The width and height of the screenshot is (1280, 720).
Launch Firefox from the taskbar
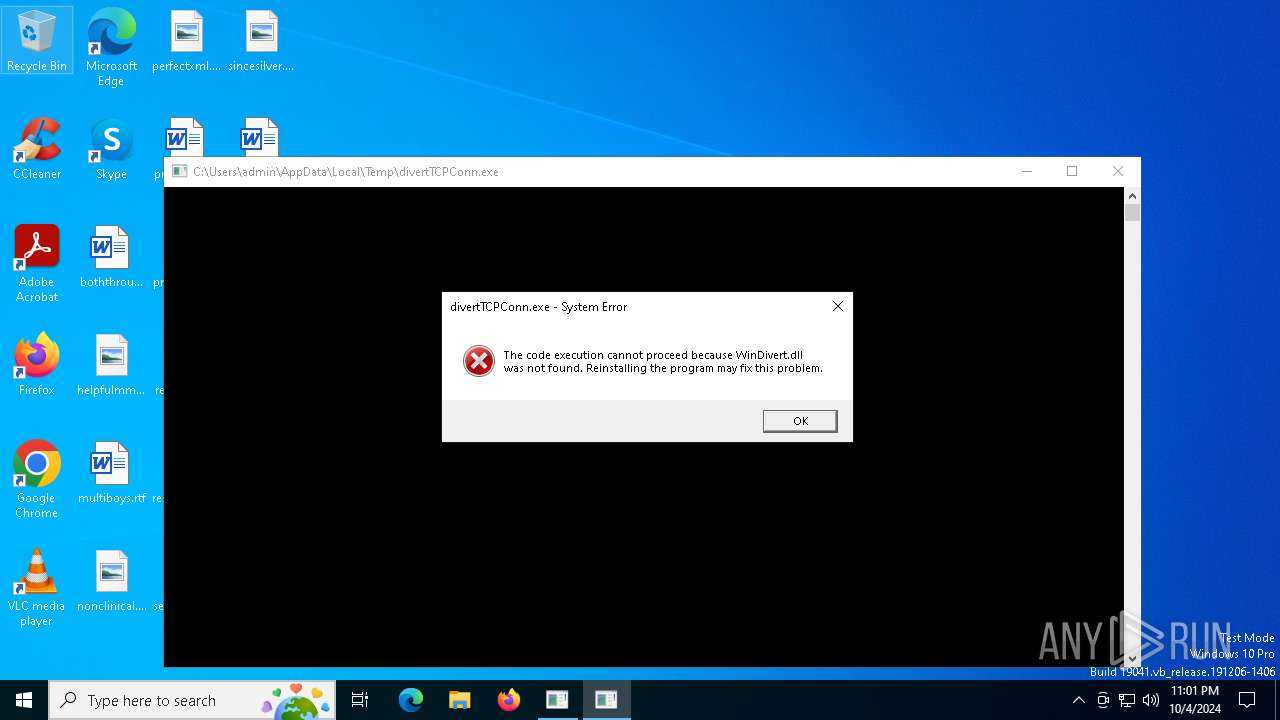click(508, 700)
